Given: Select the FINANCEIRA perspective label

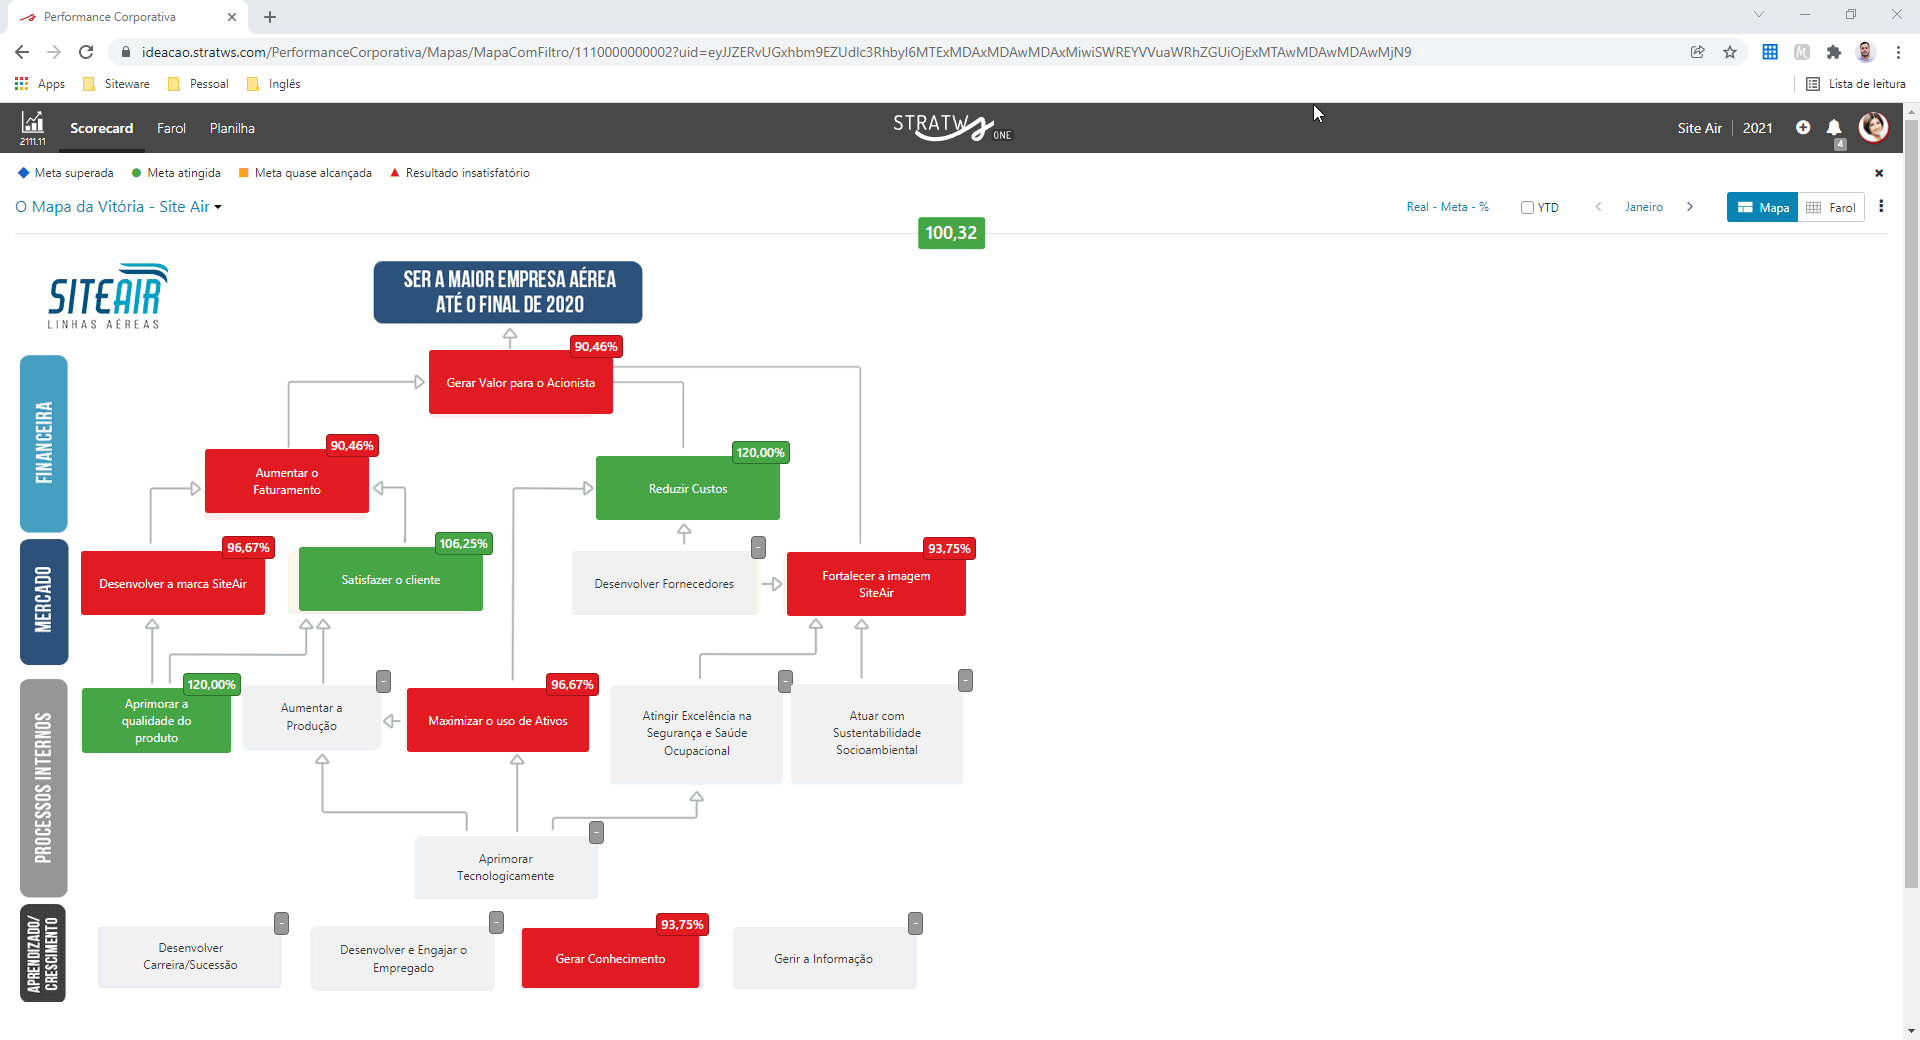Looking at the screenshot, I should pos(44,443).
